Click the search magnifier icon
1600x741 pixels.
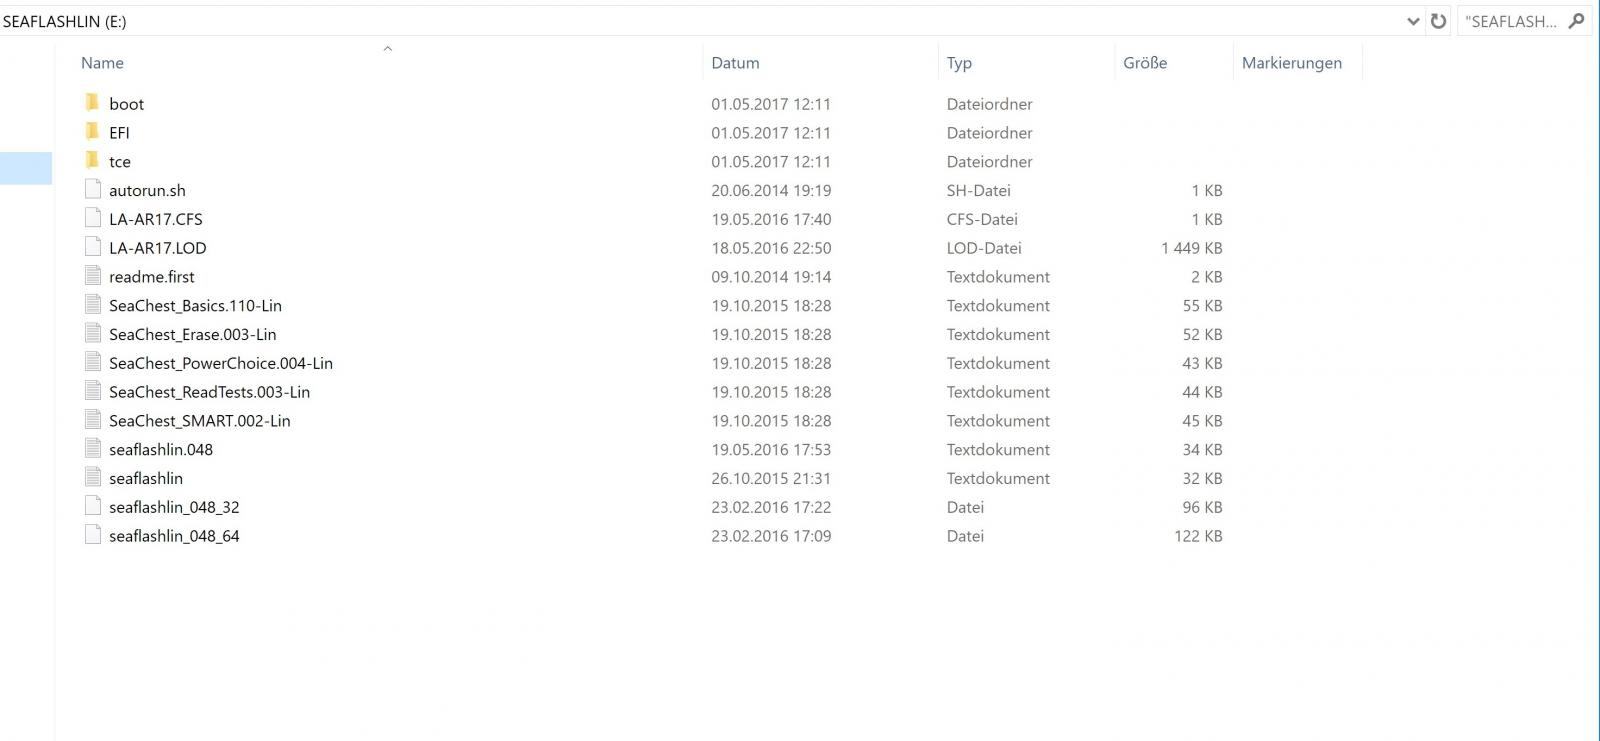click(1577, 21)
